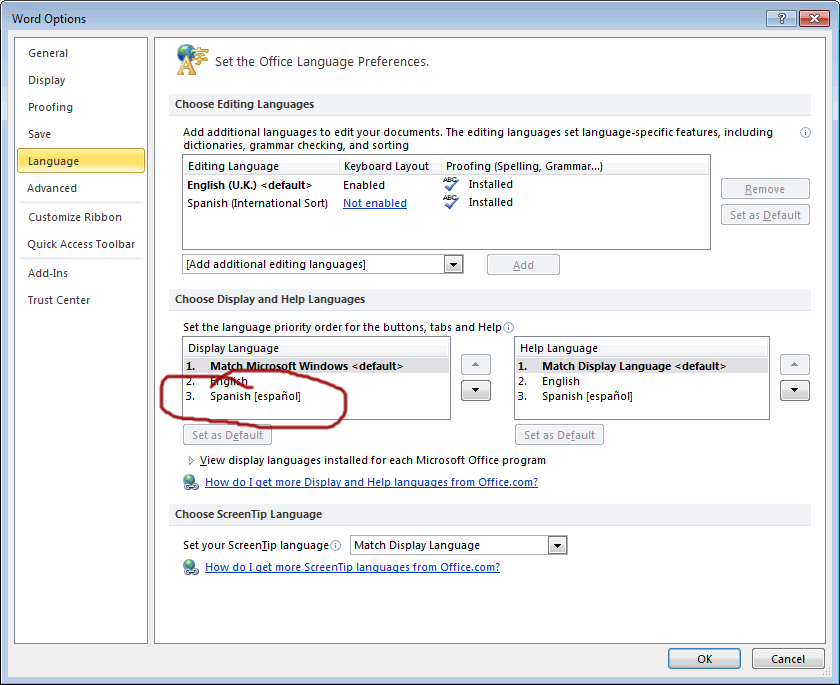Click the Office Language Preferences globe icon
This screenshot has width=840, height=685.
(x=192, y=59)
